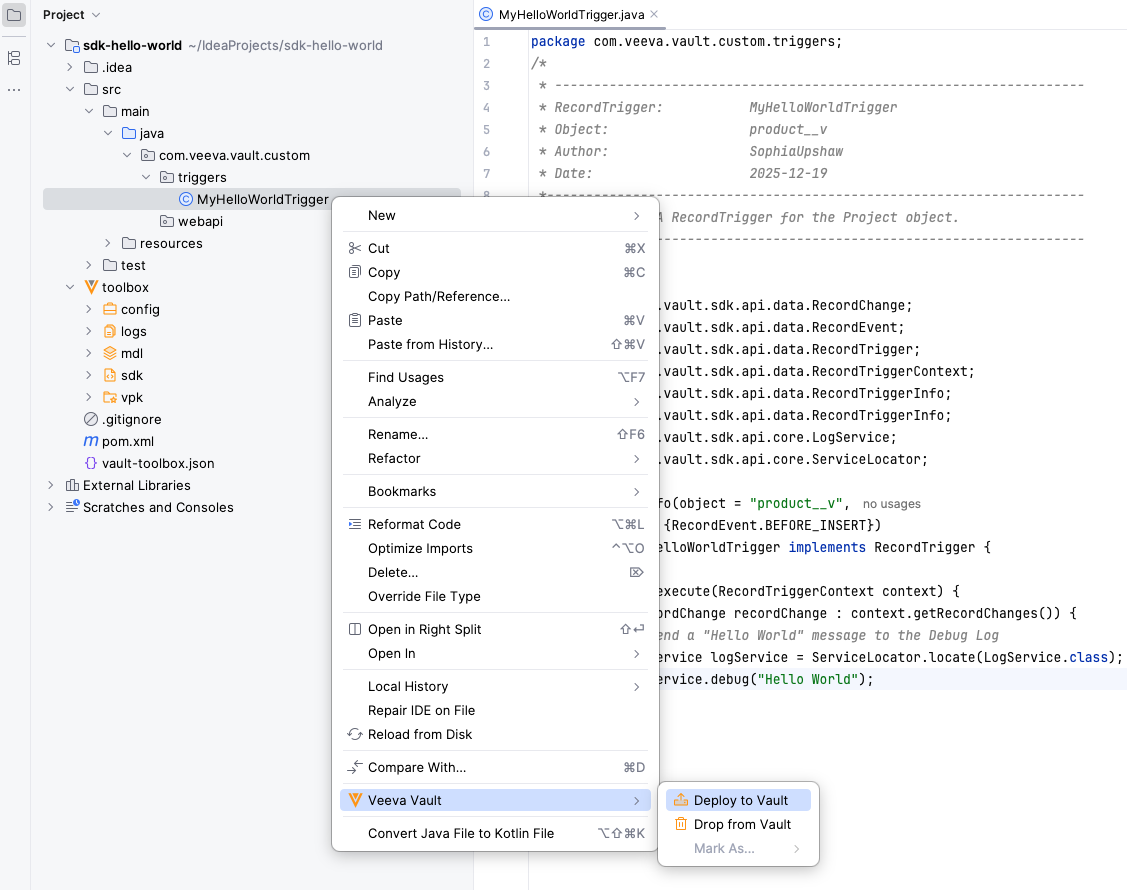Expand the resources folder
This screenshot has width=1127, height=890.
point(108,243)
